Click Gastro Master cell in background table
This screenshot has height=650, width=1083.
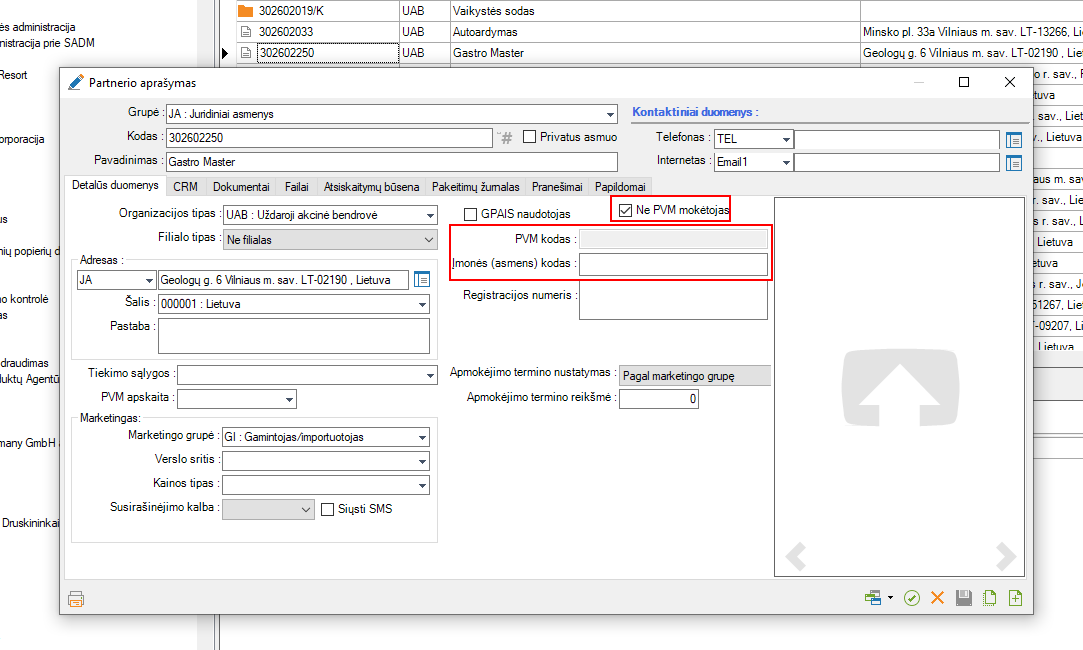click(655, 52)
